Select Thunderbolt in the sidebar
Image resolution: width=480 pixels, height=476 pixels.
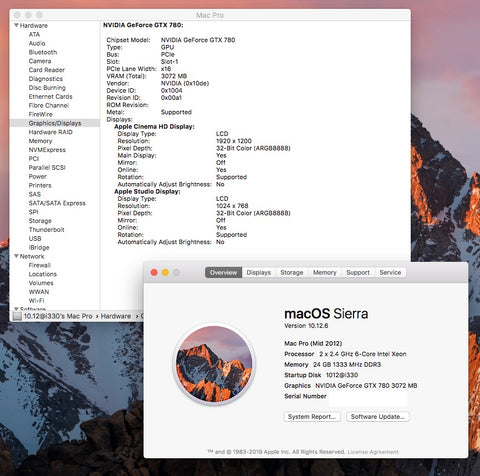[x=46, y=230]
